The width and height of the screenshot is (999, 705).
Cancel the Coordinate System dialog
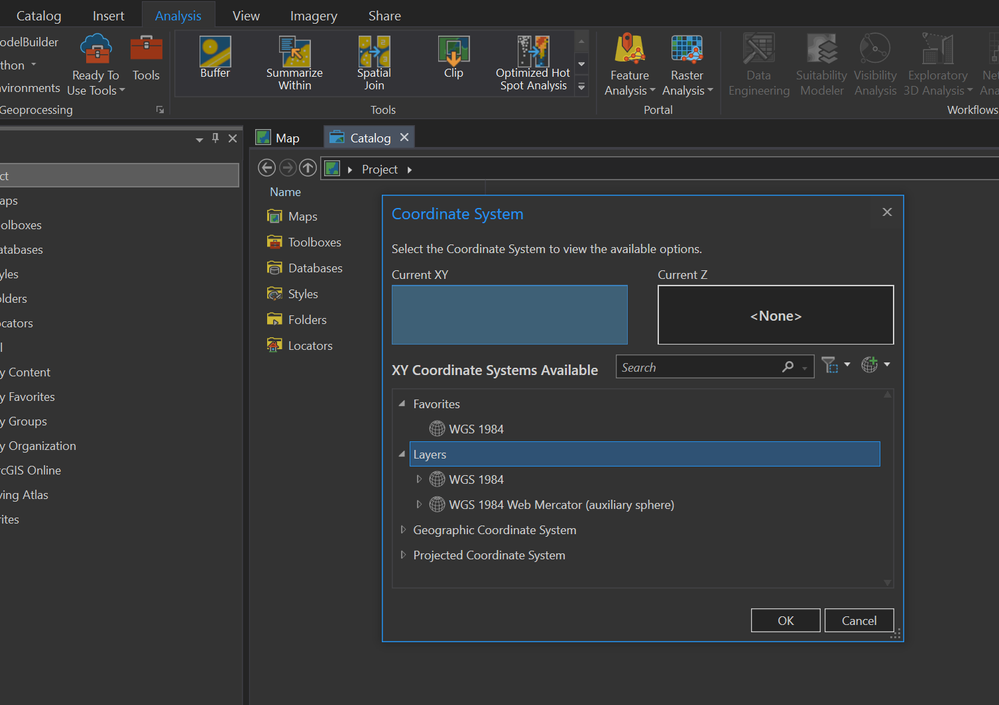(x=858, y=620)
